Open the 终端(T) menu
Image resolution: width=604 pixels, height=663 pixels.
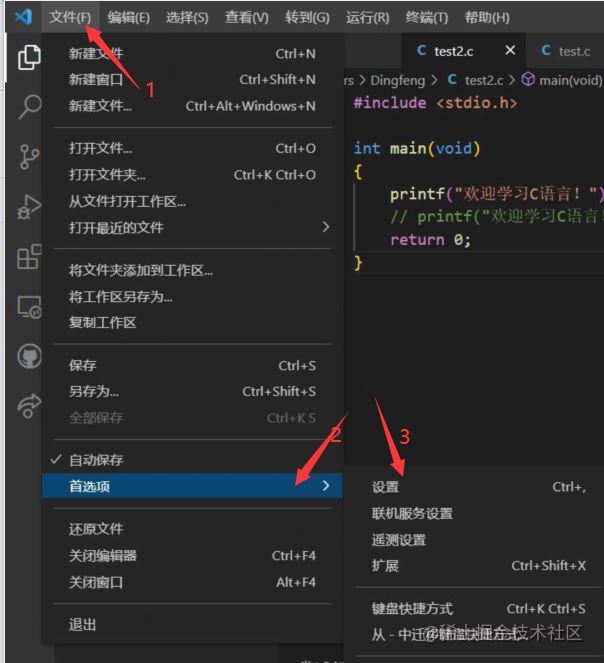(x=426, y=17)
